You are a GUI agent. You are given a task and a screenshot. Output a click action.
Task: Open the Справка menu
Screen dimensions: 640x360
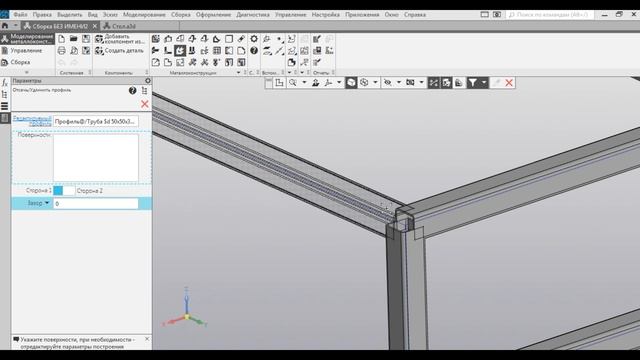coord(415,14)
